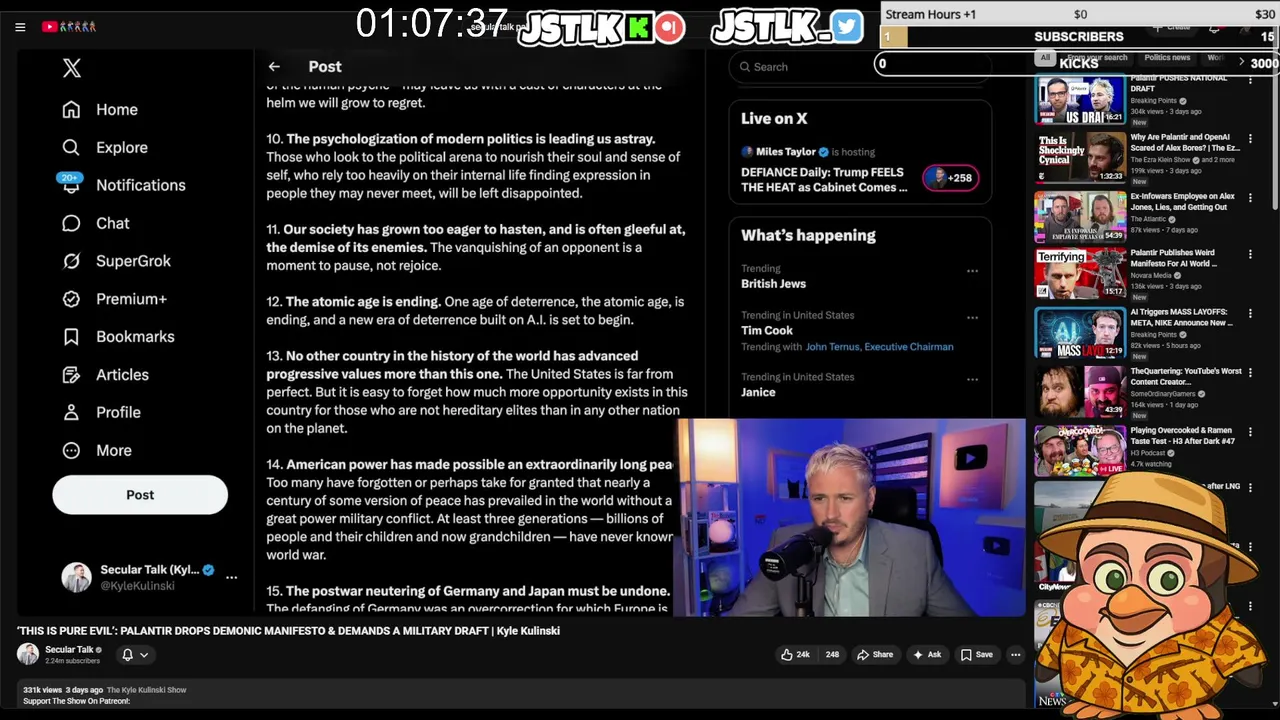Open the Tim Cook trending topic
Viewport: 1280px width, 720px height.
(767, 330)
